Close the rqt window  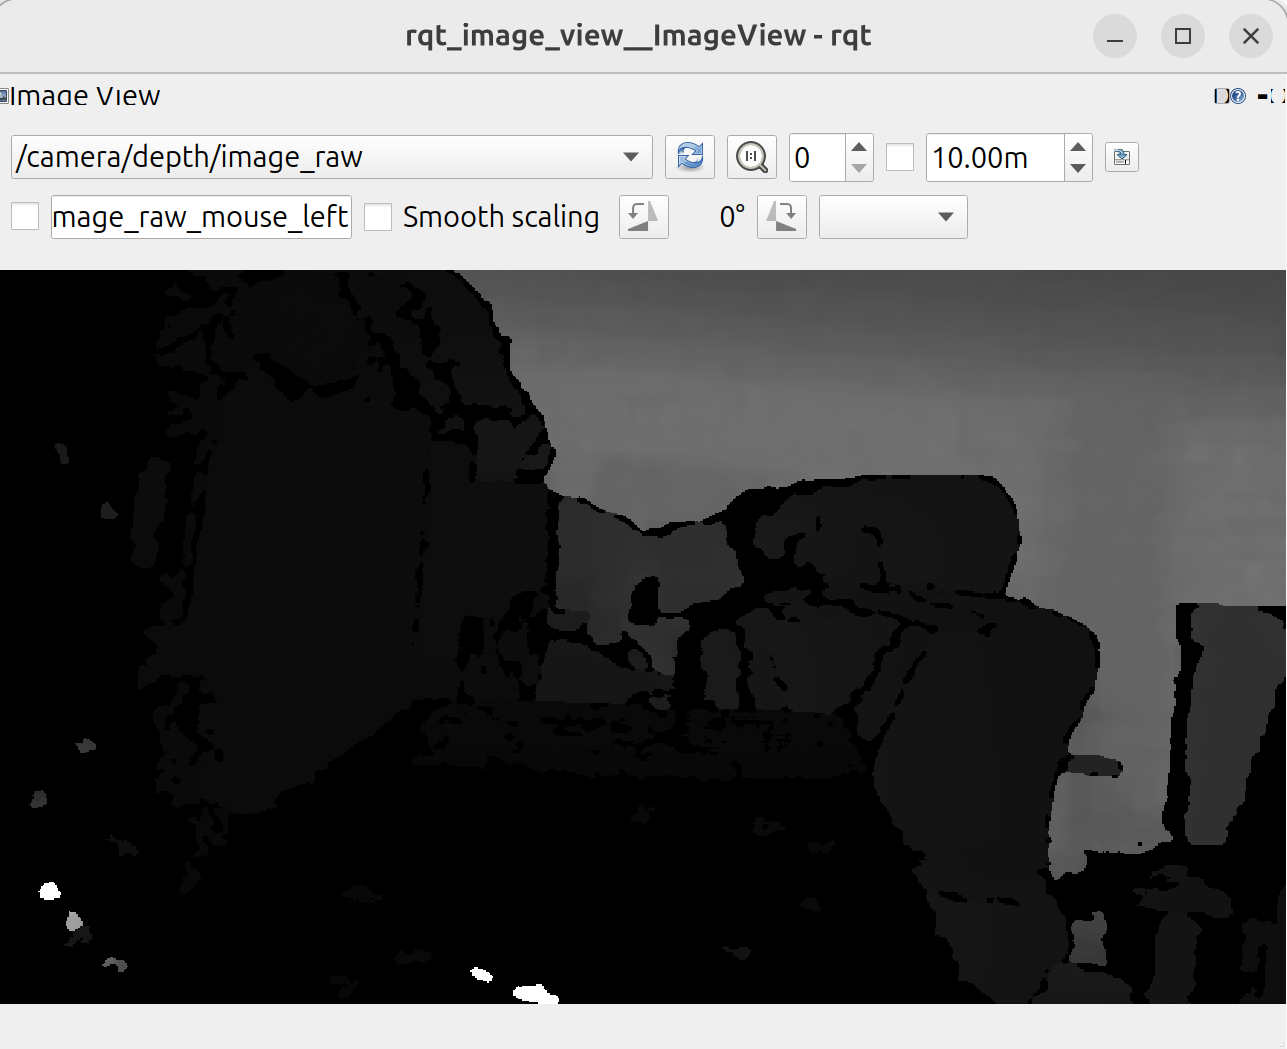pyautogui.click(x=1250, y=36)
